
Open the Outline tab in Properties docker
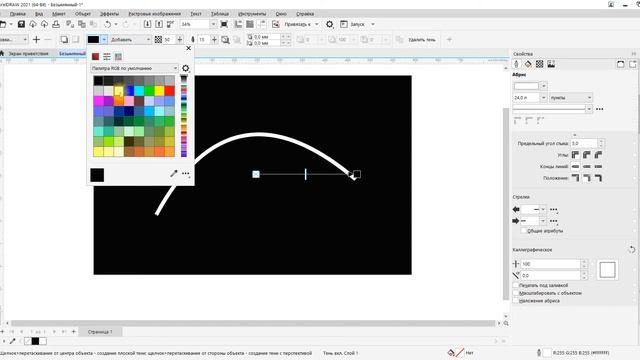coord(516,64)
